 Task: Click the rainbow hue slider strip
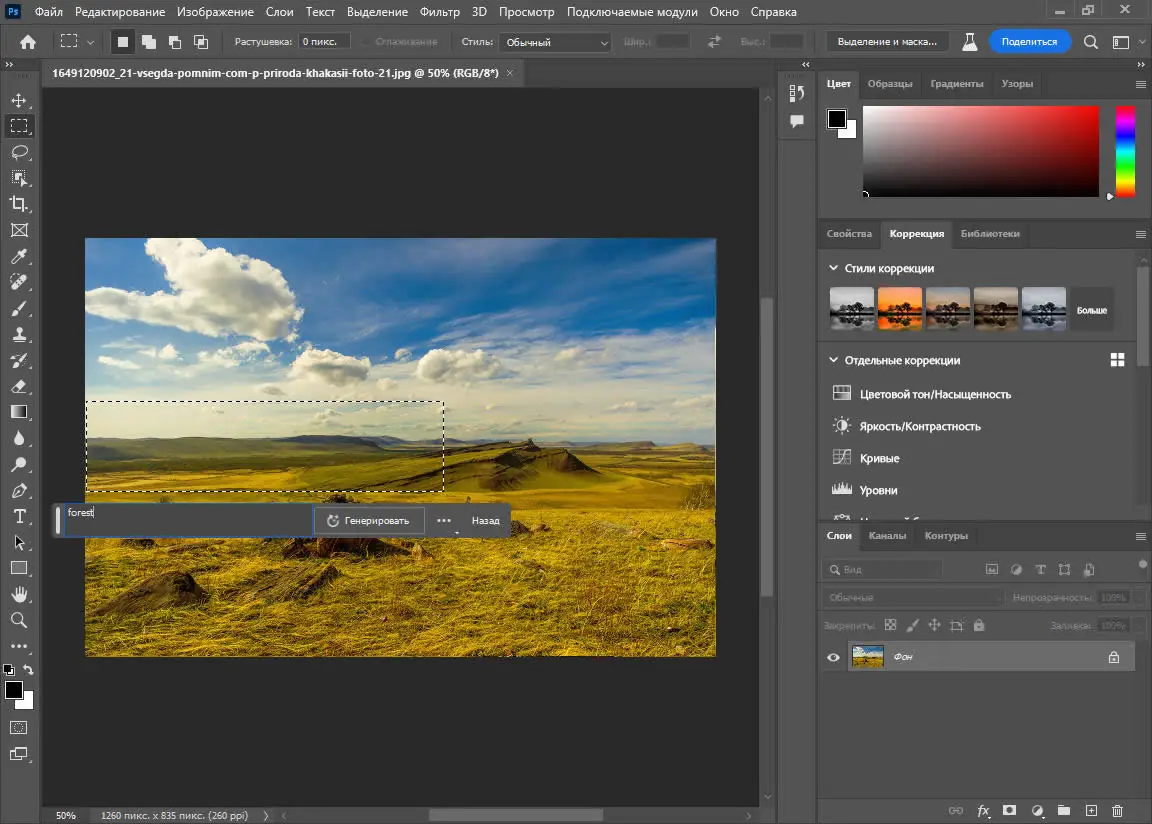(x=1125, y=151)
